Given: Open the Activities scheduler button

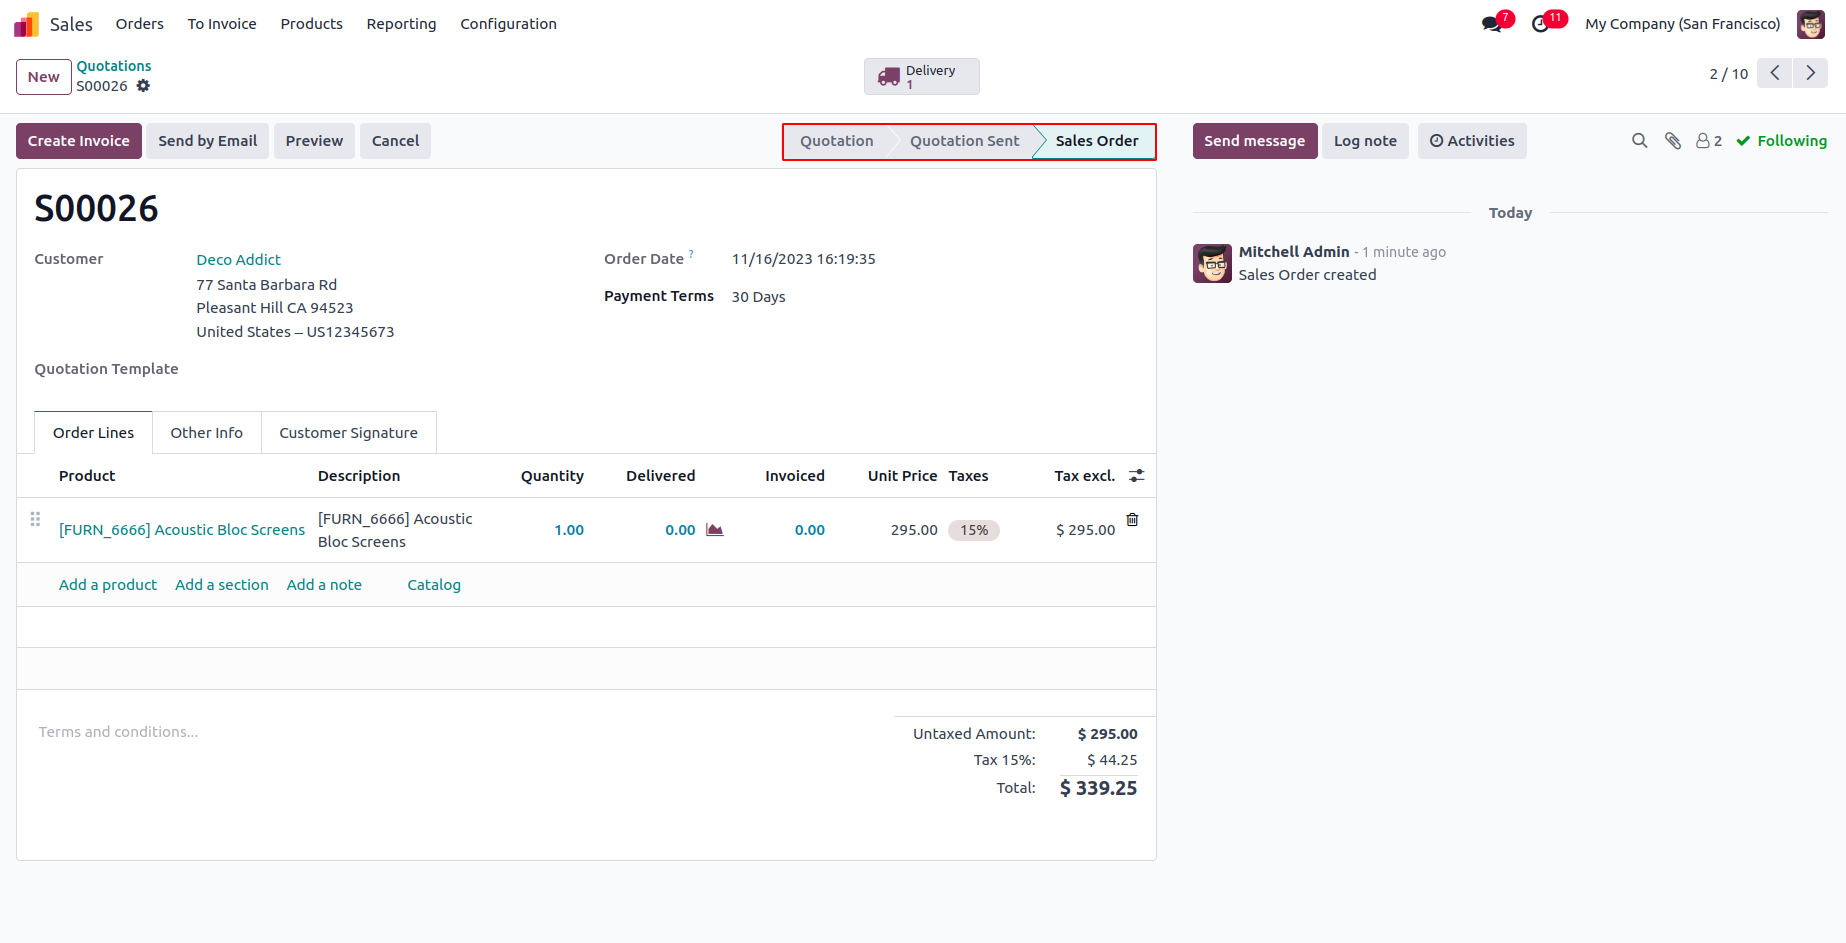Looking at the screenshot, I should click(x=1472, y=141).
